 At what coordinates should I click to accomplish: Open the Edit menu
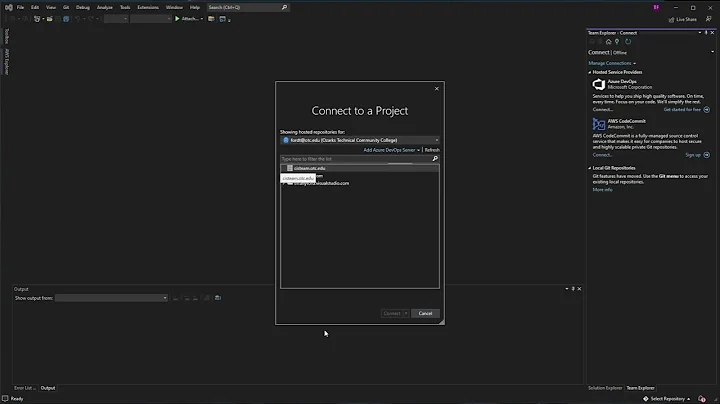35,7
